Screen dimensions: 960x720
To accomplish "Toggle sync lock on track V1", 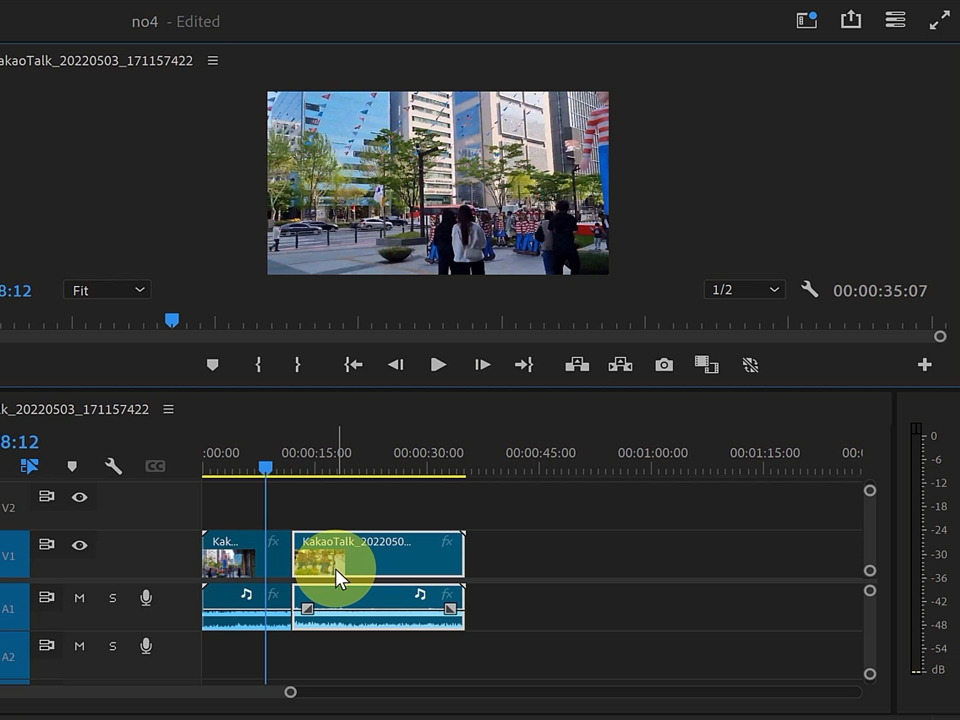I will coord(47,544).
